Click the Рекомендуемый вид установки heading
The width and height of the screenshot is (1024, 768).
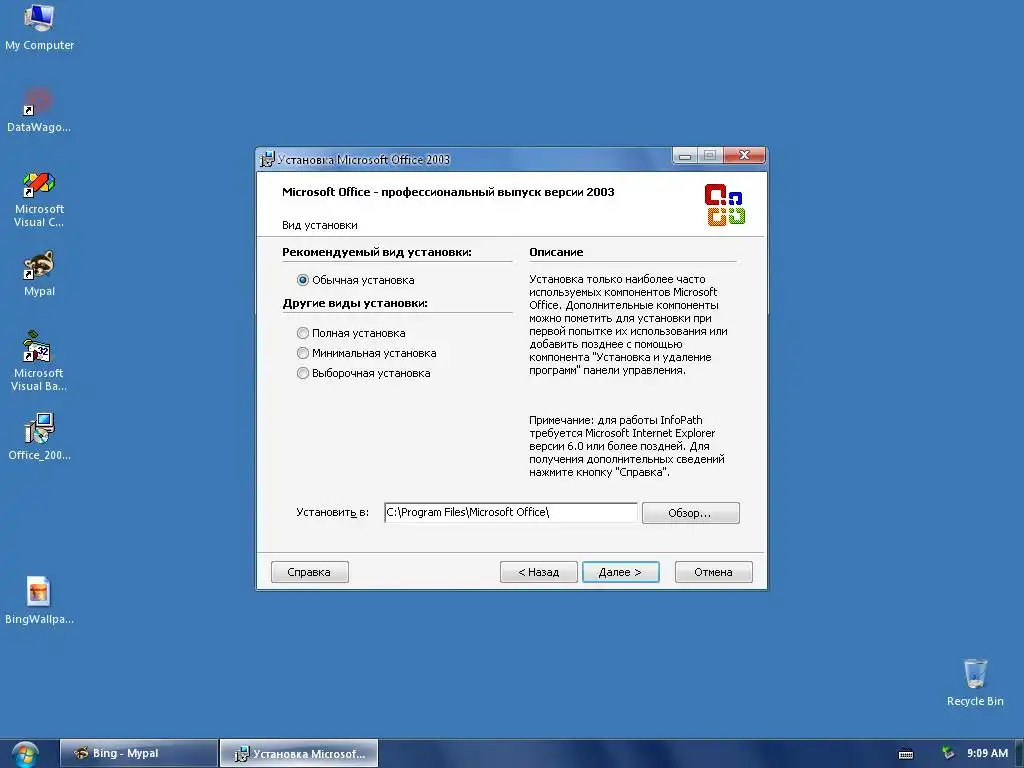click(377, 252)
